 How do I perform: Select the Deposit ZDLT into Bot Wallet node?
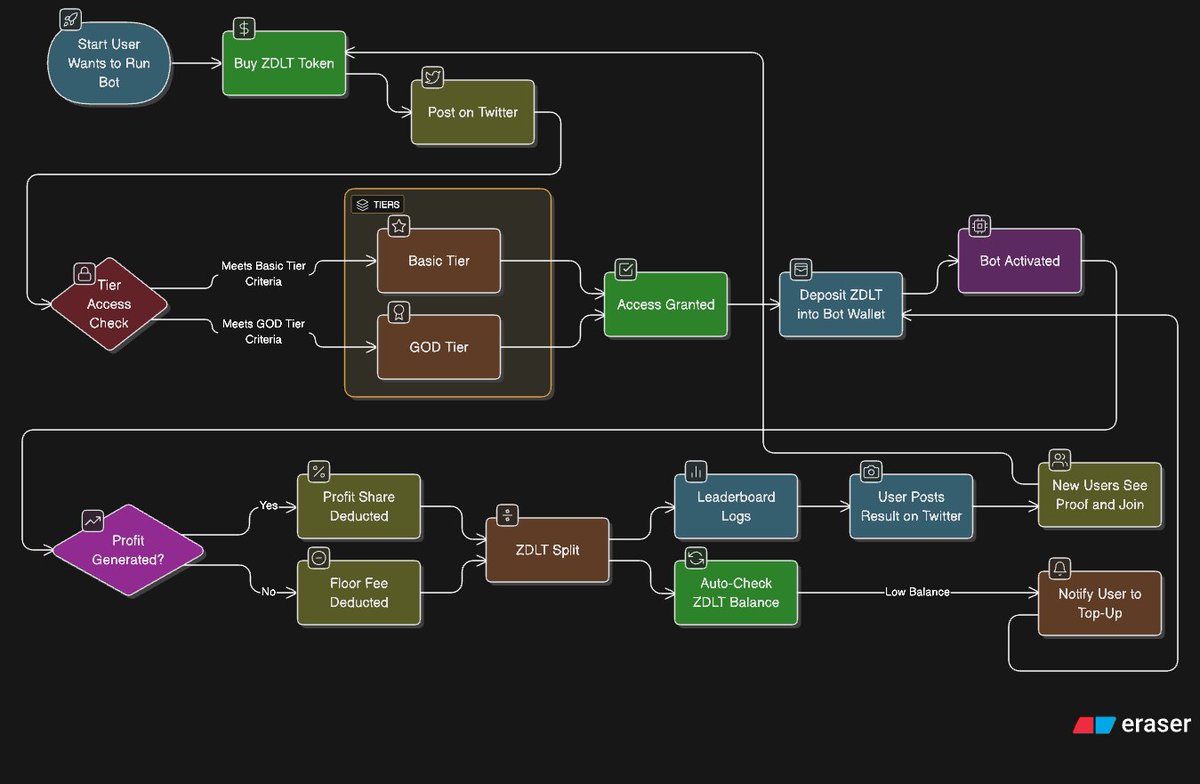point(841,304)
